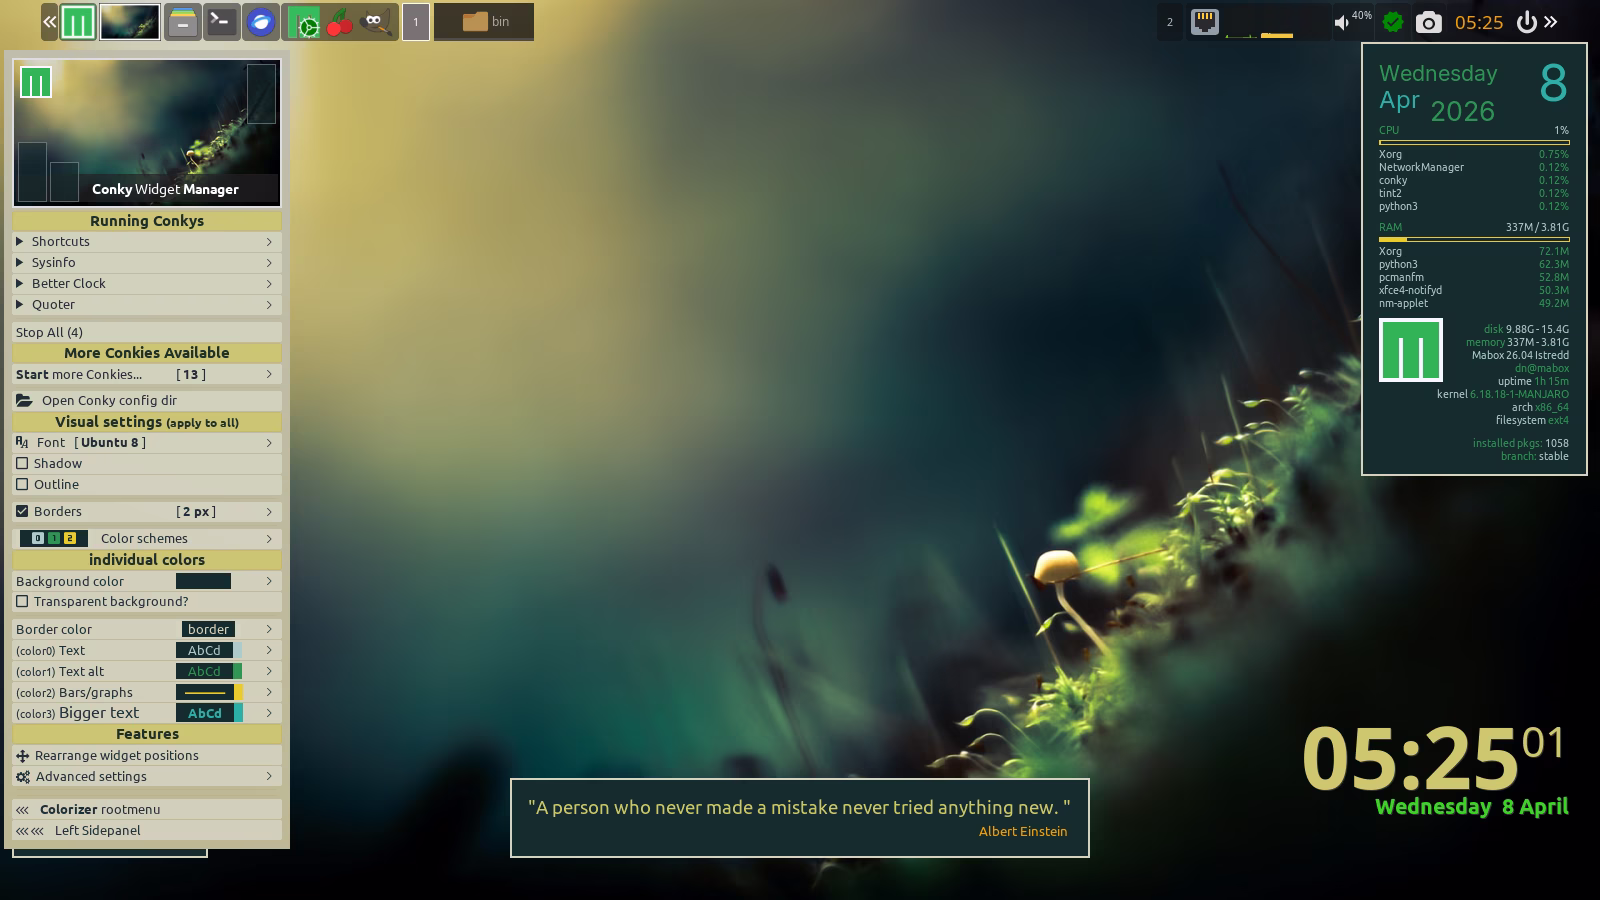The width and height of the screenshot is (1600, 900).
Task: Click the power button icon
Action: (1526, 22)
